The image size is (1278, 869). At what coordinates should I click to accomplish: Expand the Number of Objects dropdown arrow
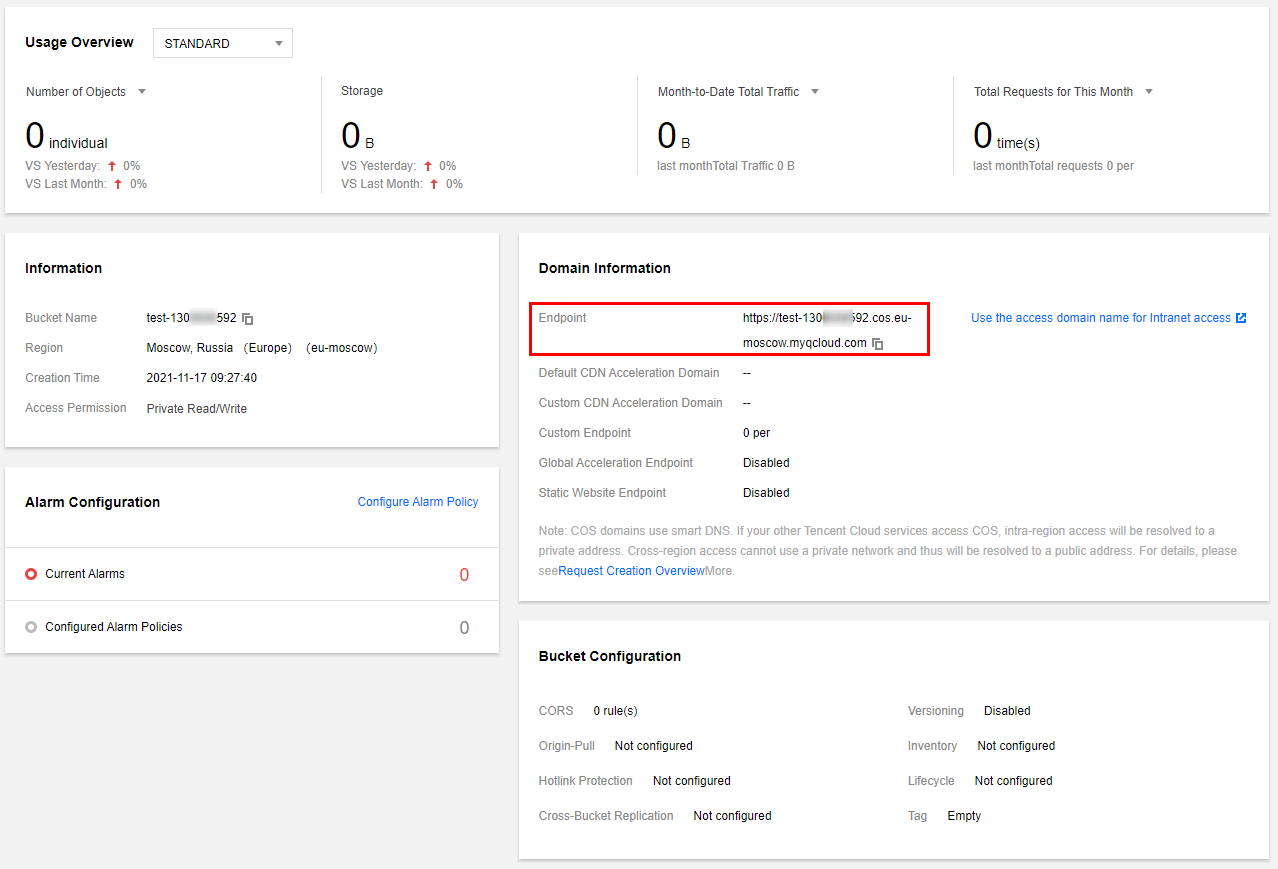click(141, 92)
